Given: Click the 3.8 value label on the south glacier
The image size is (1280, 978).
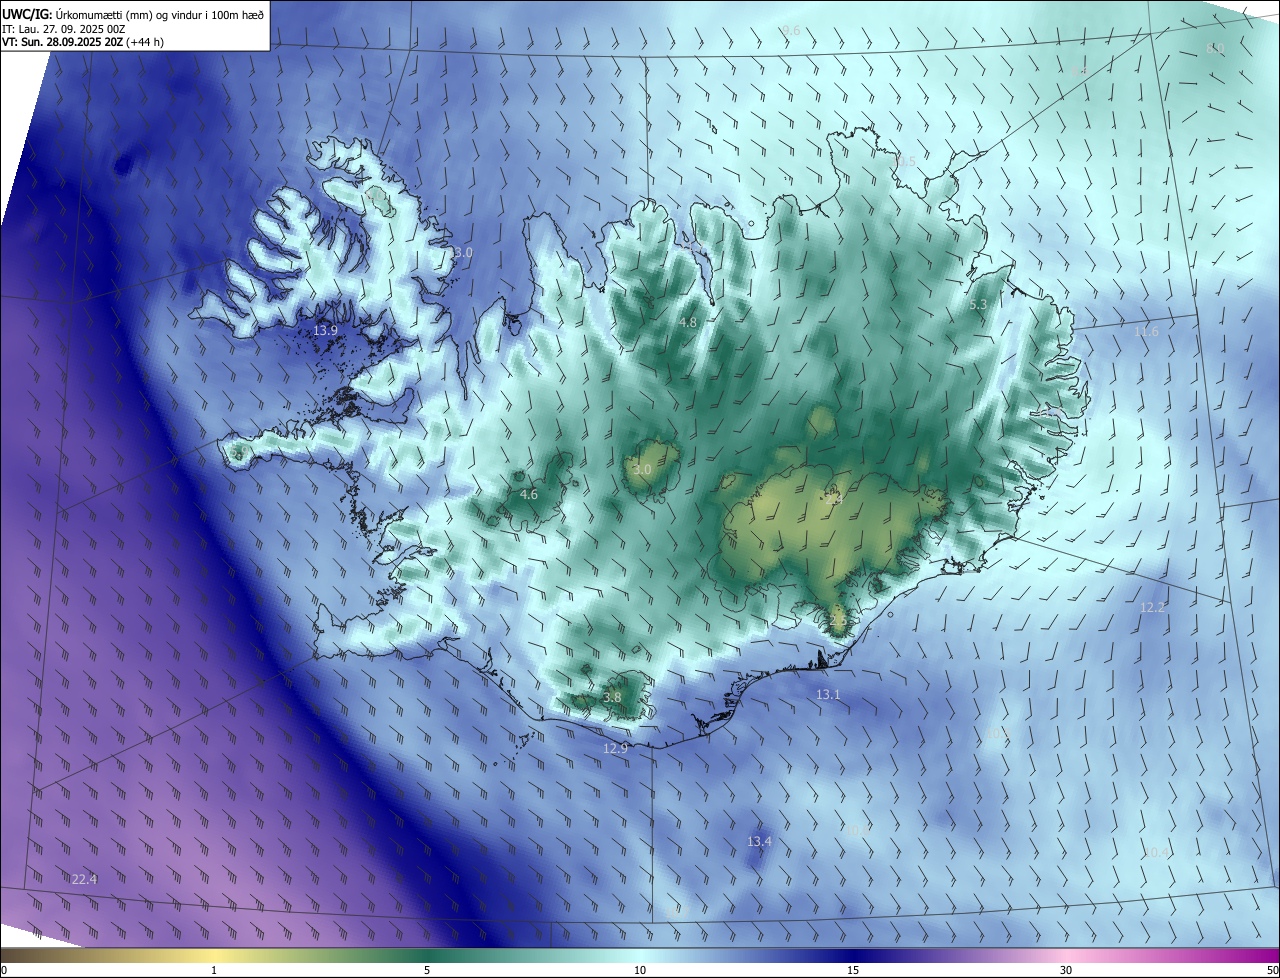Looking at the screenshot, I should [613, 698].
